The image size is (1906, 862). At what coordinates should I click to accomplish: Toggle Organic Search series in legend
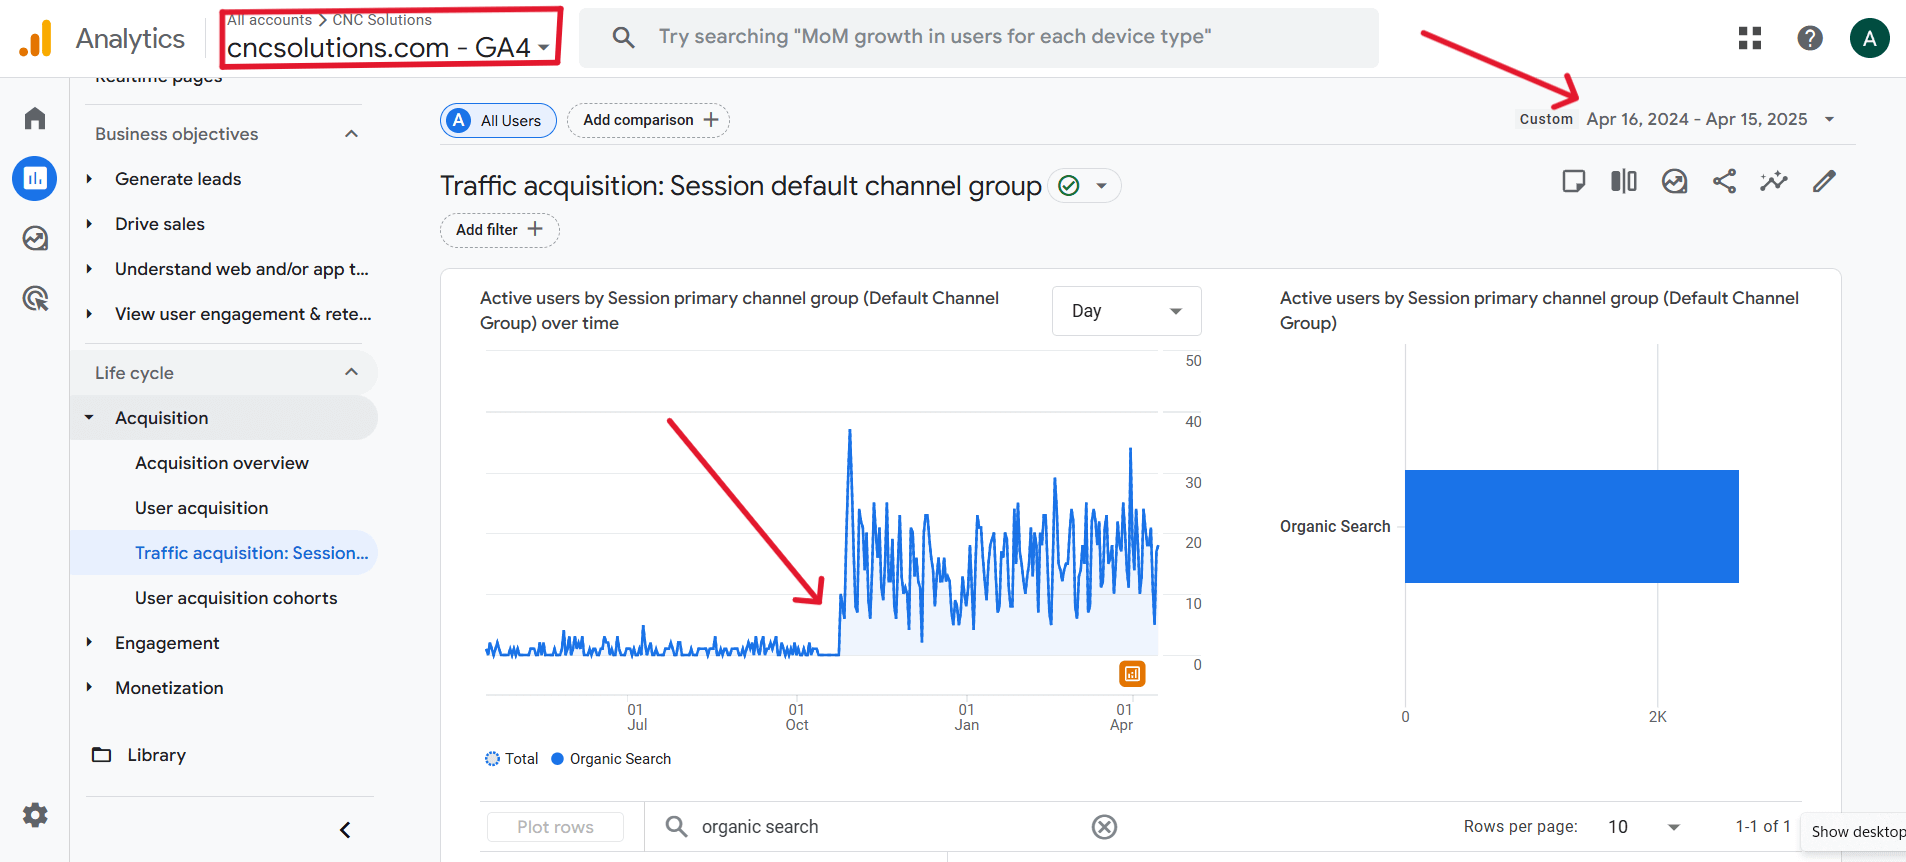pyautogui.click(x=611, y=759)
